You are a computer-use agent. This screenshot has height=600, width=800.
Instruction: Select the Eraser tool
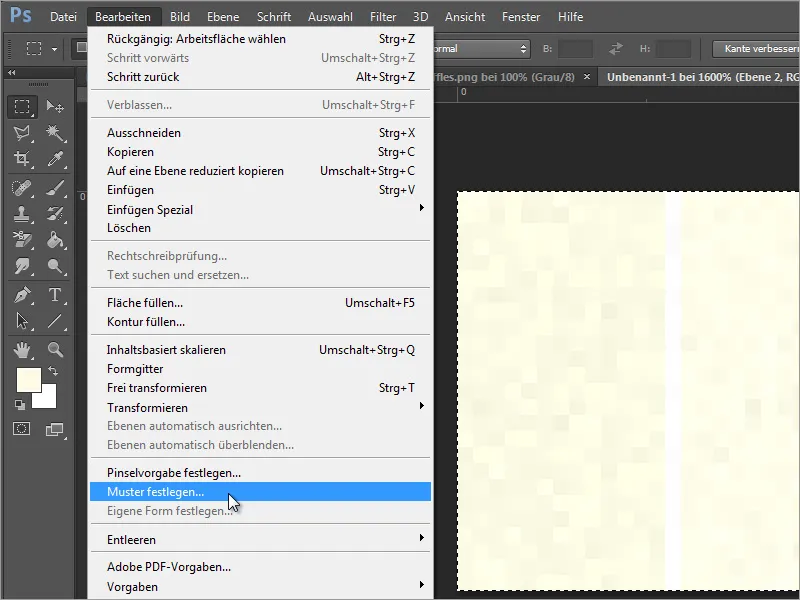pos(22,239)
